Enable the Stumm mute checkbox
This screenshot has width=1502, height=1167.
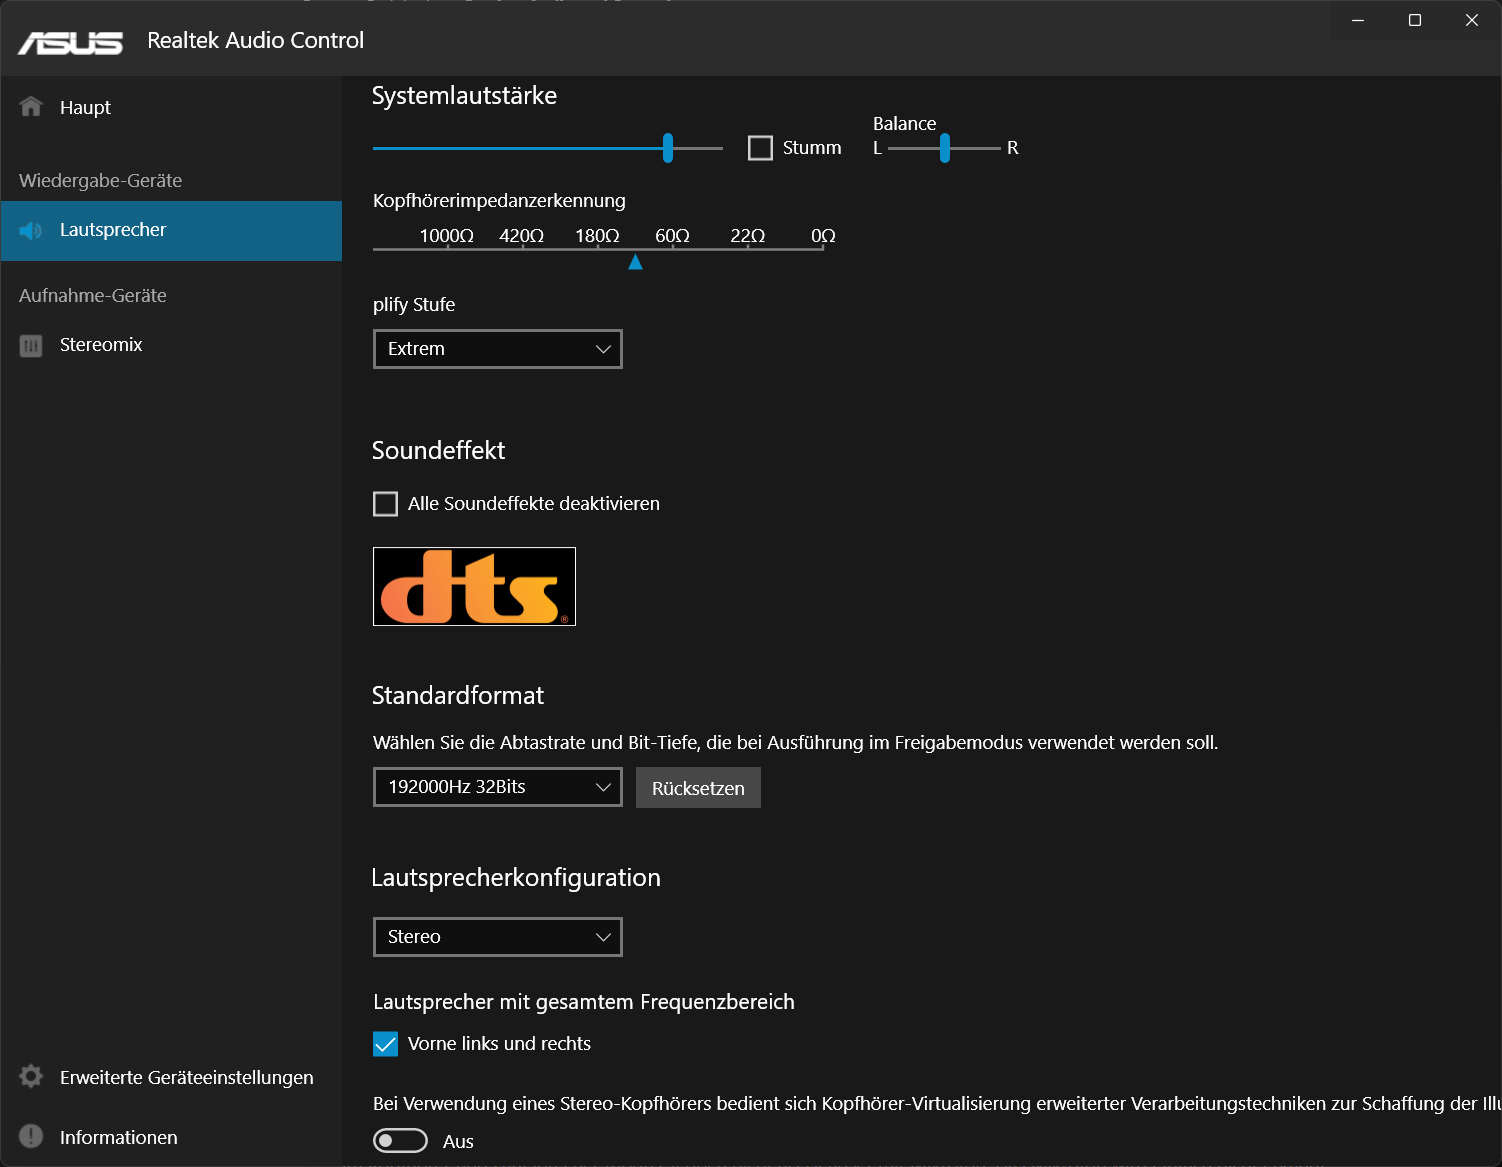[760, 148]
